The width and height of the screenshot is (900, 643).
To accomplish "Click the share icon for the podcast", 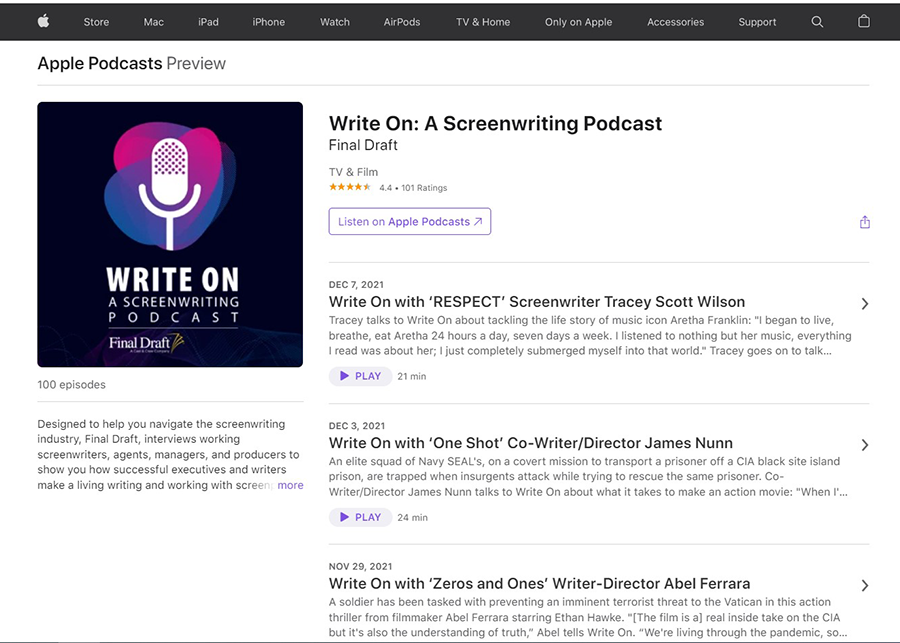I will (x=865, y=222).
